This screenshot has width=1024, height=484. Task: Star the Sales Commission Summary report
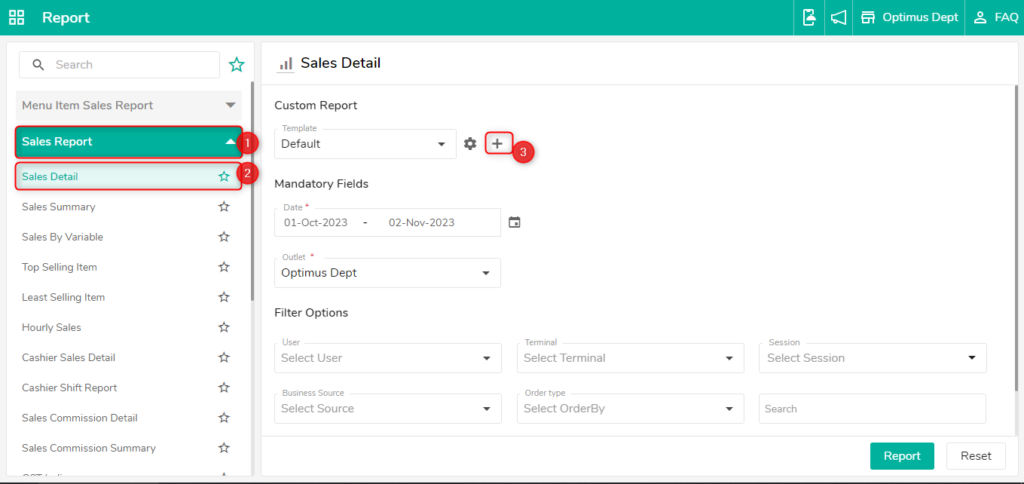(224, 448)
